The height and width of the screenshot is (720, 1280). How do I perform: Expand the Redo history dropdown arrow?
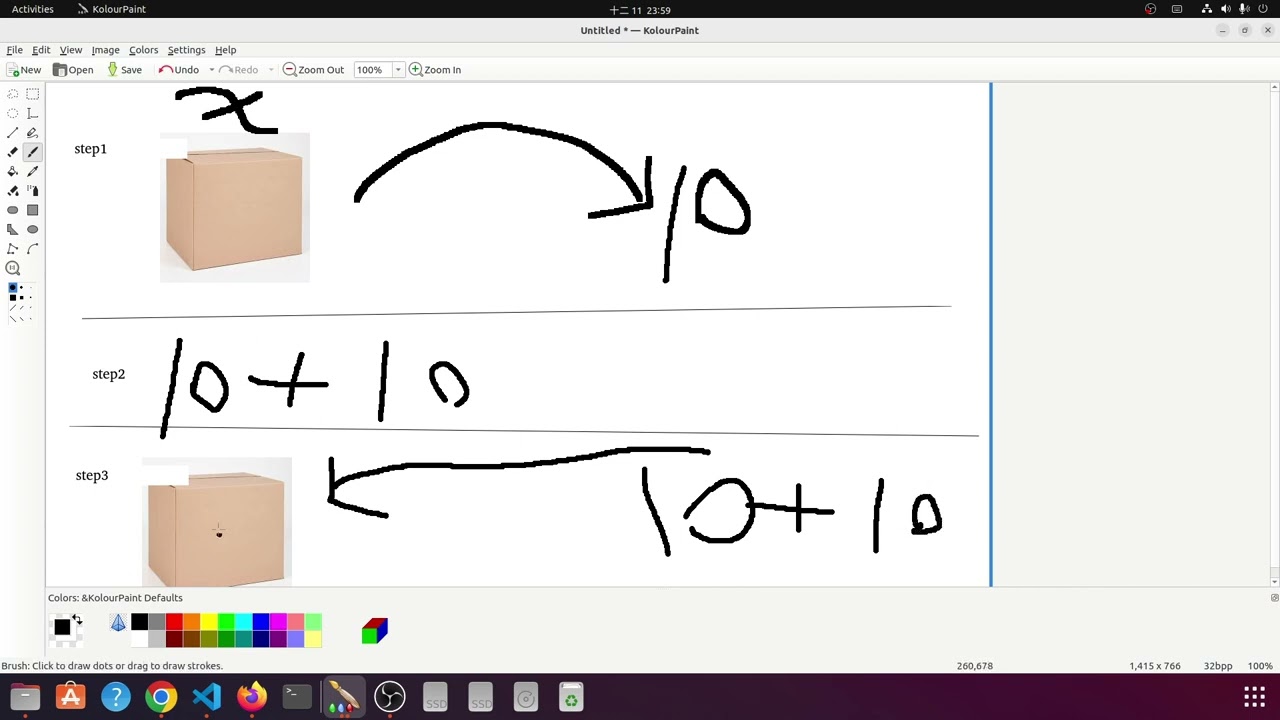click(x=271, y=70)
